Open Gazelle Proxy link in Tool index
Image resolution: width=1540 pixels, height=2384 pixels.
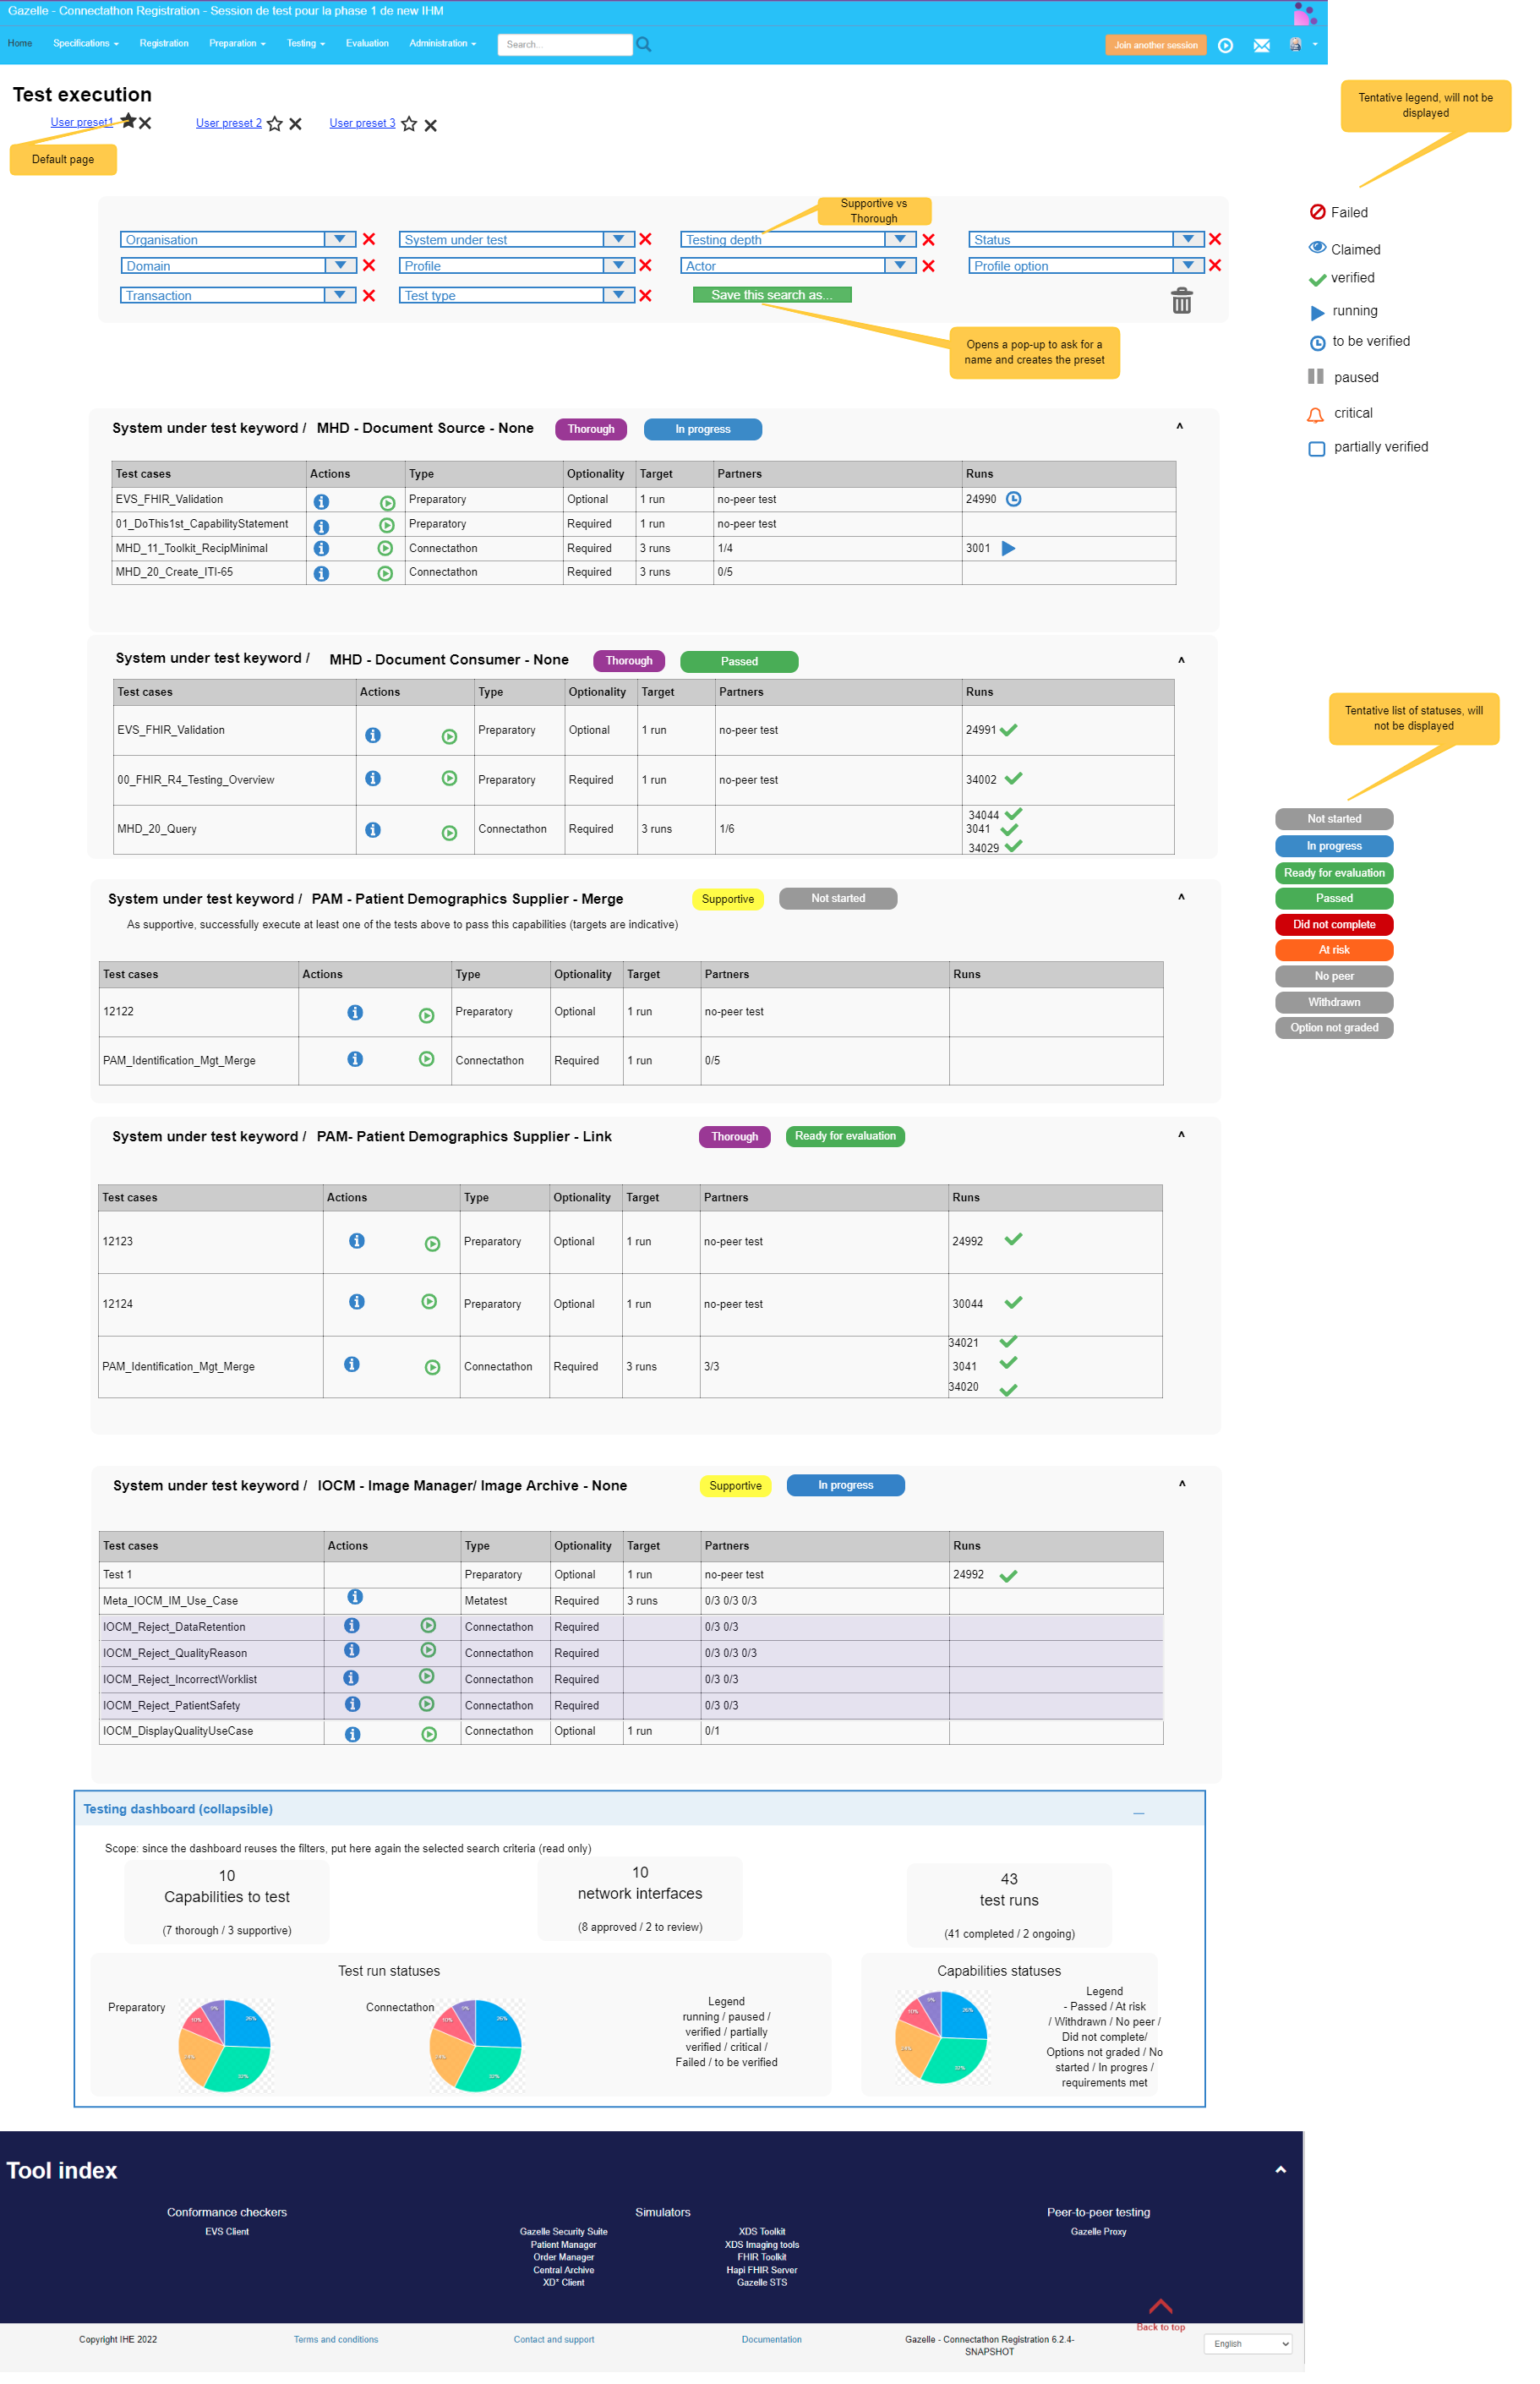[x=1099, y=2231]
